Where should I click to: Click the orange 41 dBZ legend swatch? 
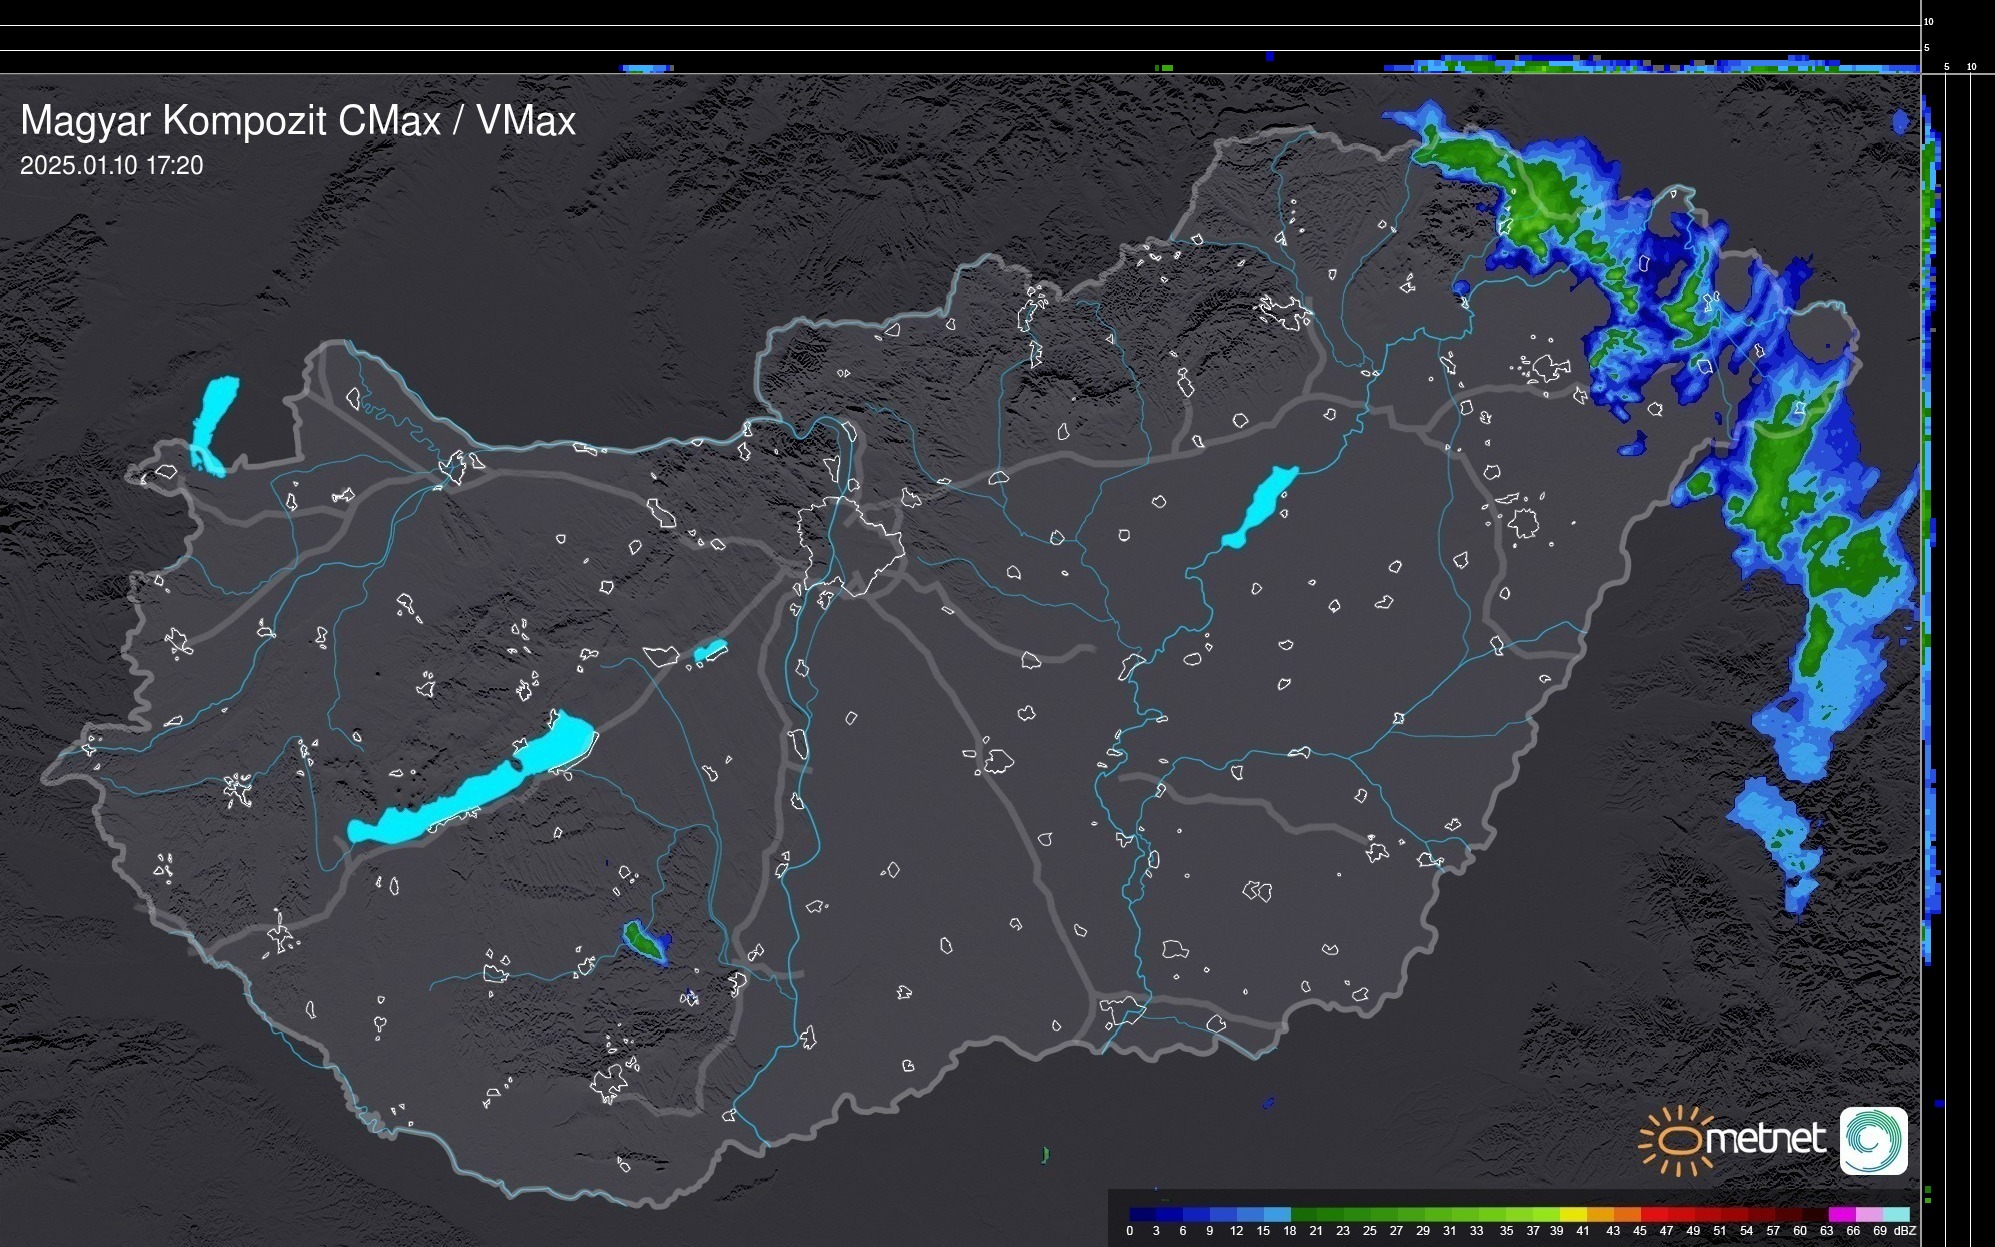click(1600, 1214)
